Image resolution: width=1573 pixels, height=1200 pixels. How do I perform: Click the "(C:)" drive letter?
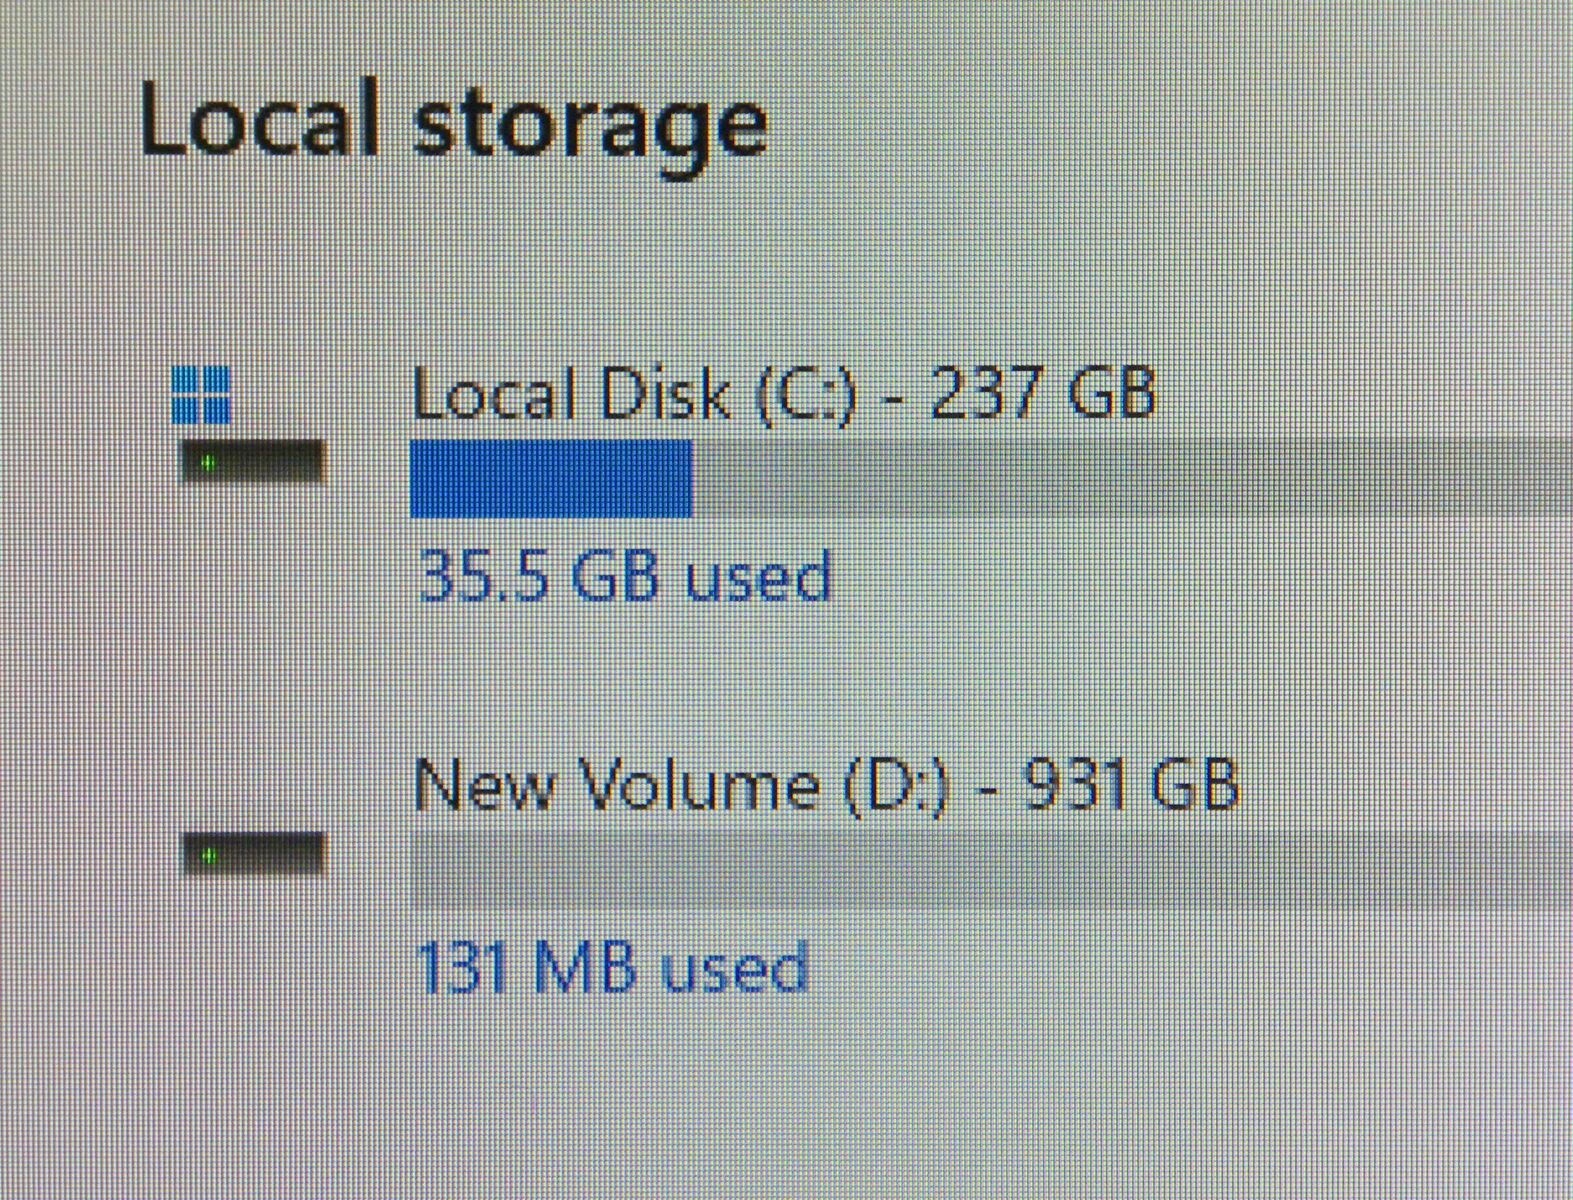pyautogui.click(x=804, y=395)
